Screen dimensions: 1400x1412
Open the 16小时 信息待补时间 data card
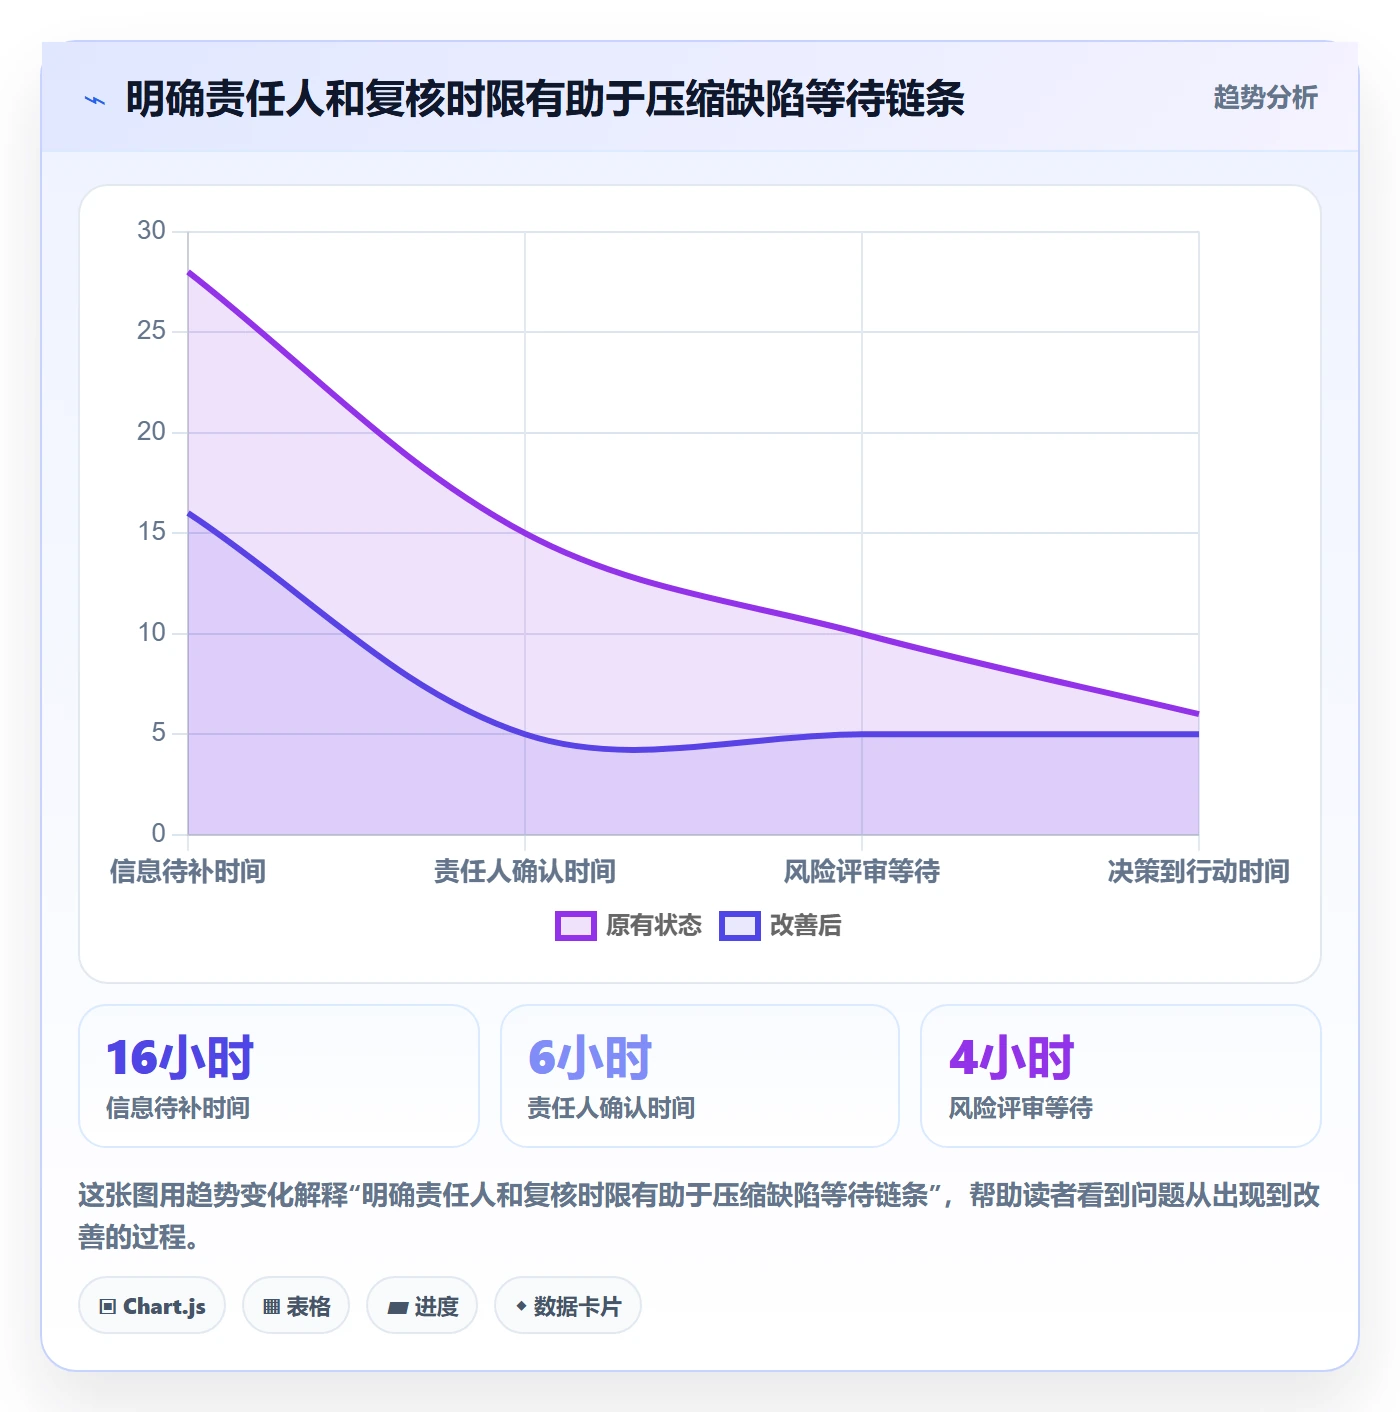(x=279, y=1076)
